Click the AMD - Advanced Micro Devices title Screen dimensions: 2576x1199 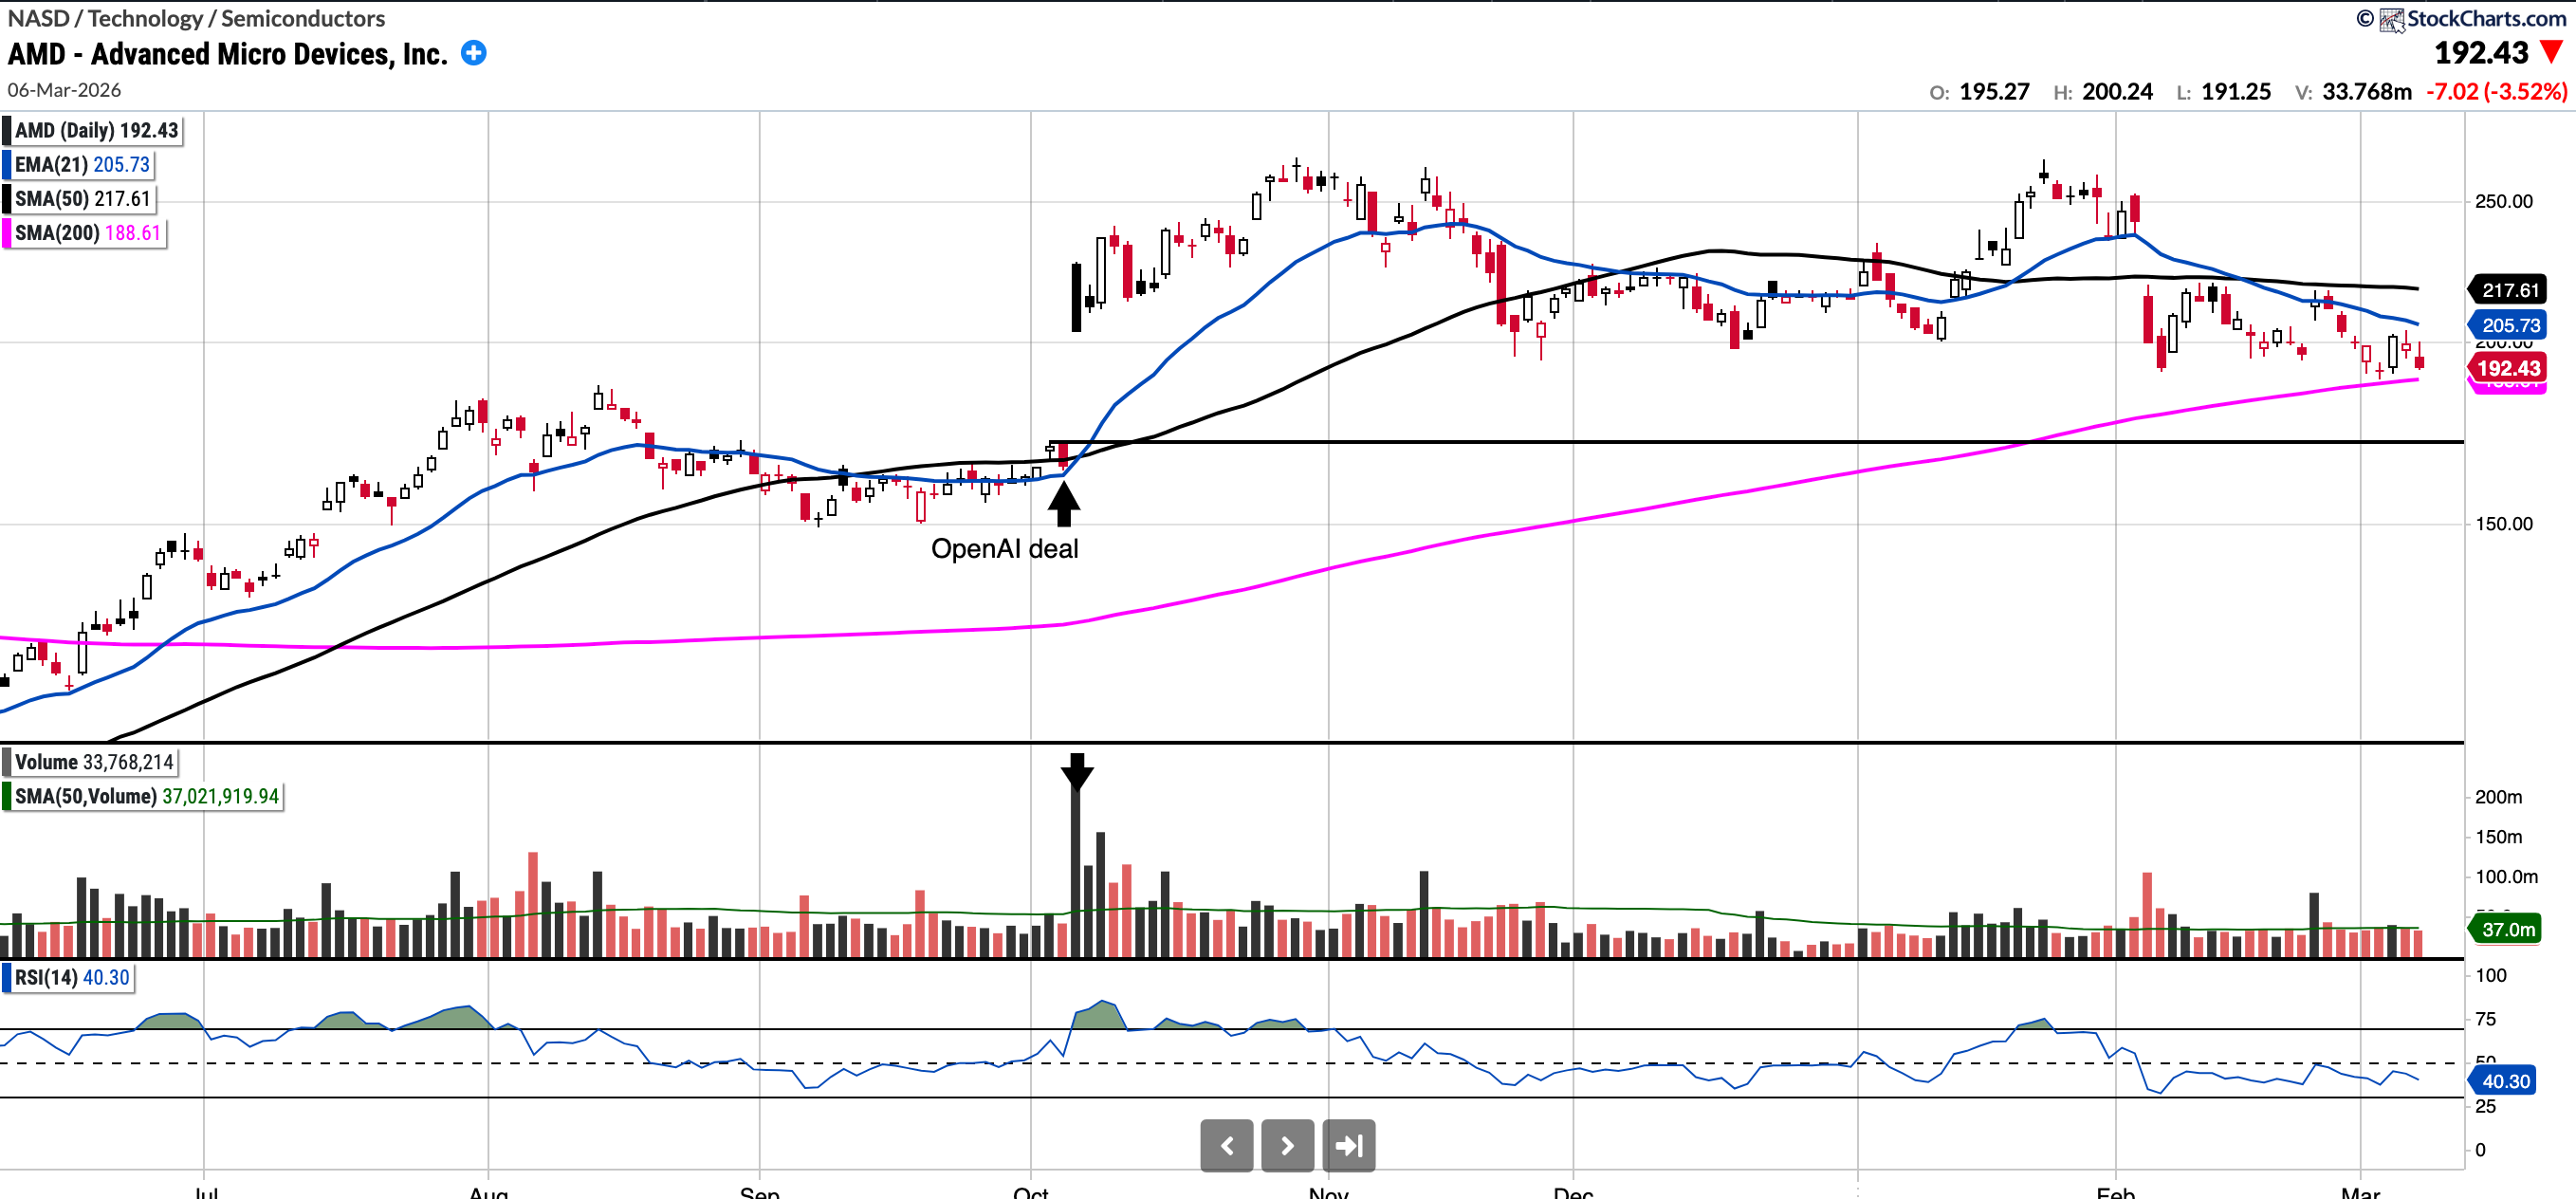[228, 53]
